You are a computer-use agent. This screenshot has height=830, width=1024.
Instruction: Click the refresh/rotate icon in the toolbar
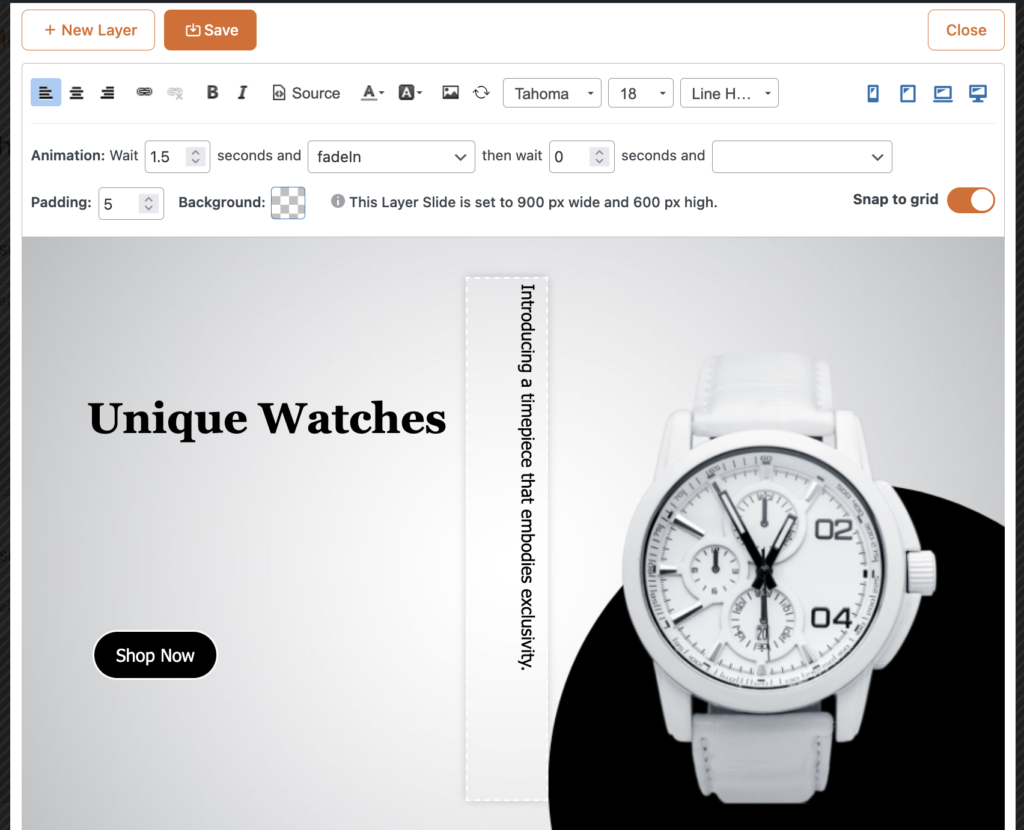pos(482,92)
